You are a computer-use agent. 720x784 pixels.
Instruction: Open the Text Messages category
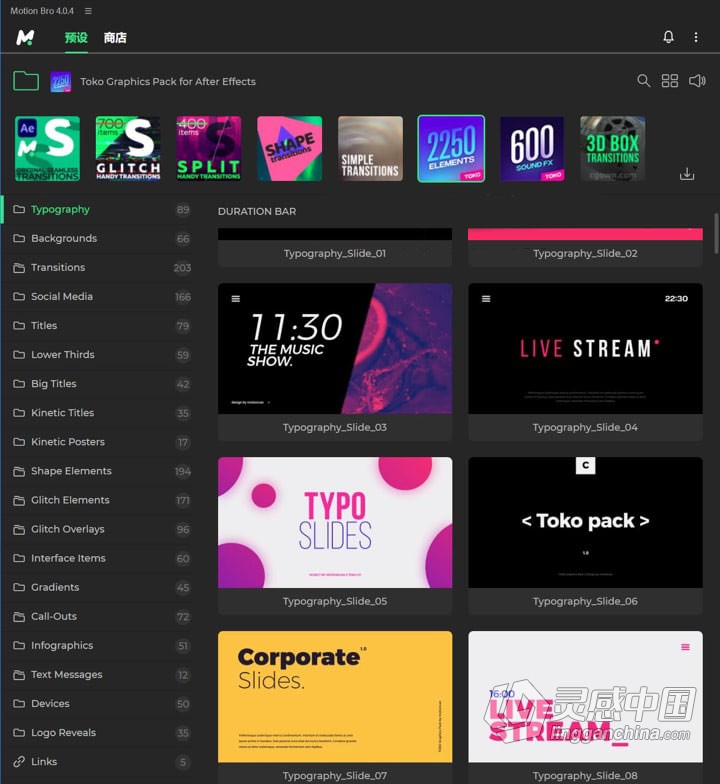pos(100,674)
